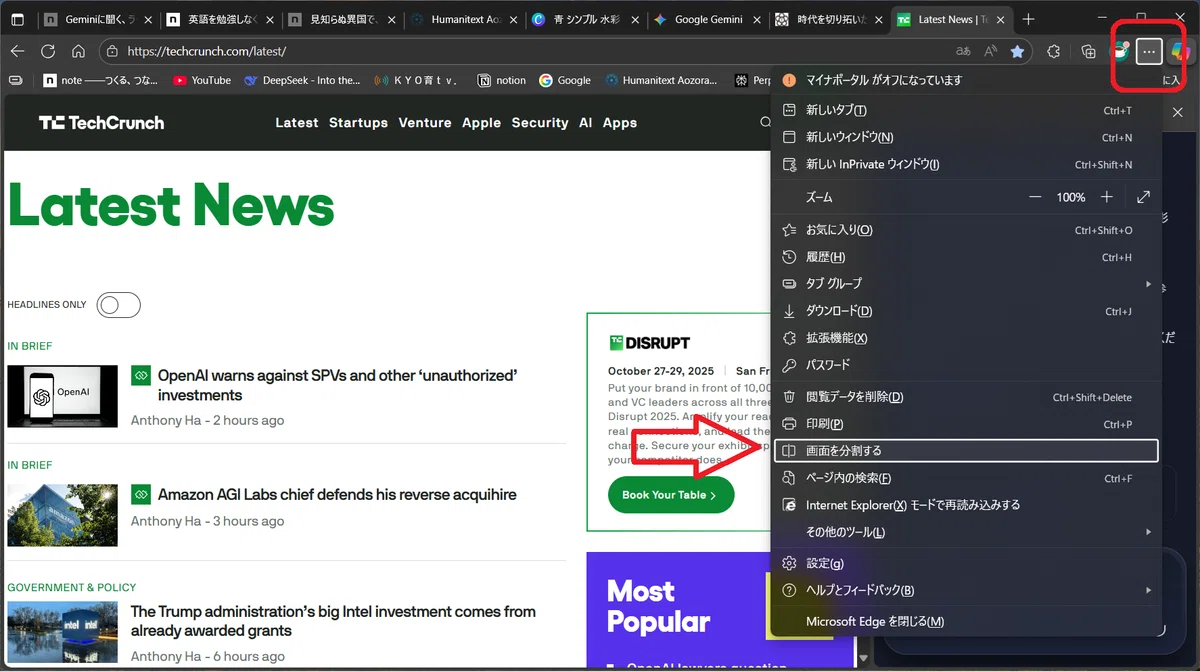This screenshot has height=671, width=1200.
Task: Click the TechCrunch logo
Action: click(101, 123)
